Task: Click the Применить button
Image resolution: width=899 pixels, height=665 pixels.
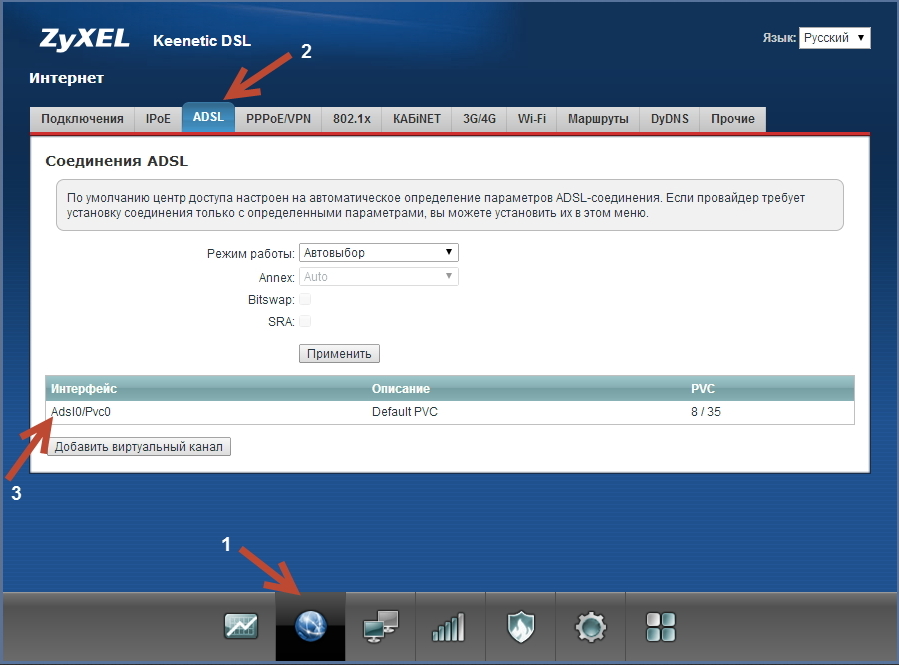Action: tap(339, 353)
